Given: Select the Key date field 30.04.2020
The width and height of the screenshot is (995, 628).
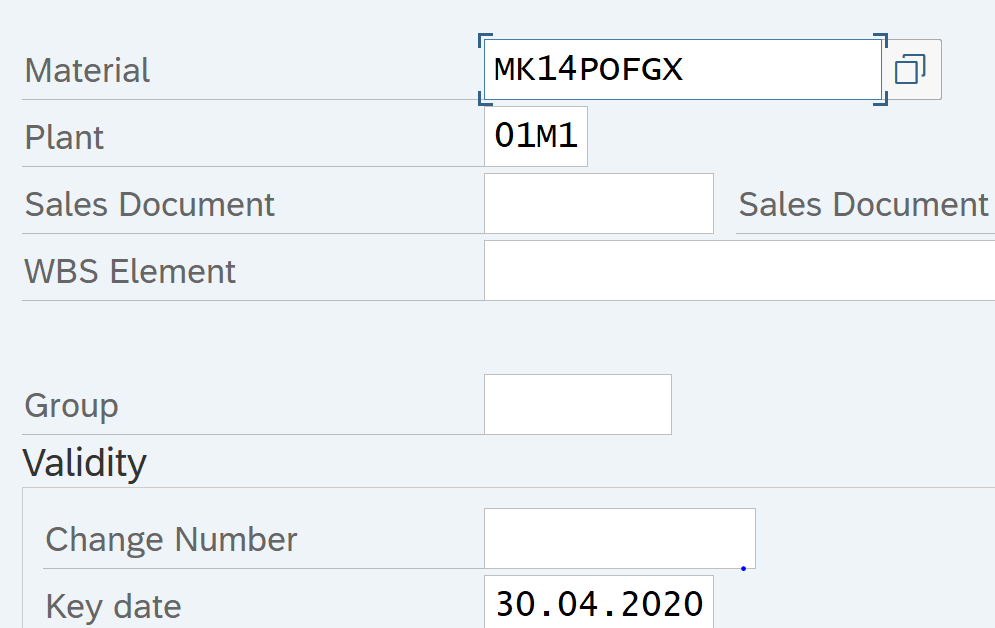Looking at the screenshot, I should [x=598, y=604].
